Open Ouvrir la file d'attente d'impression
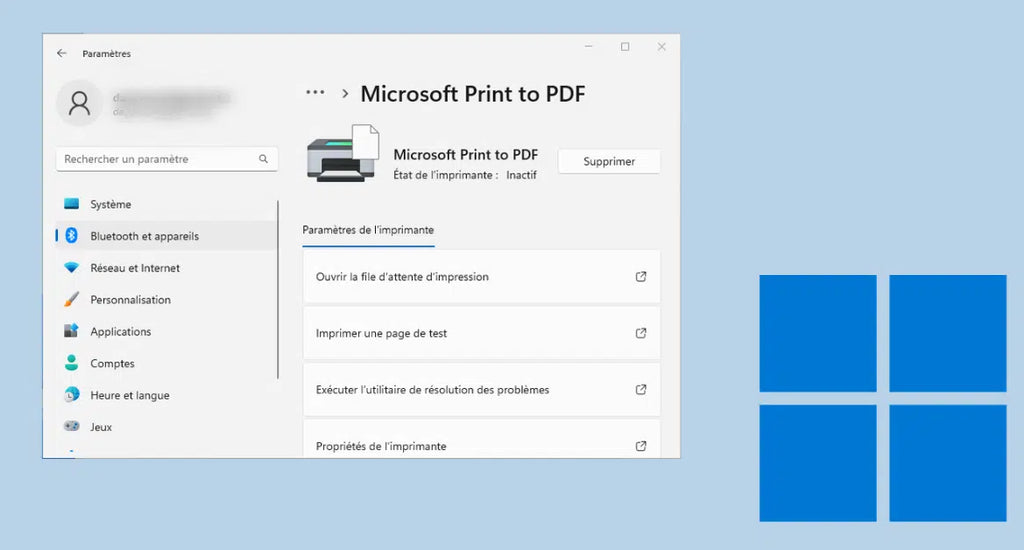This screenshot has width=1024, height=550. pos(481,277)
